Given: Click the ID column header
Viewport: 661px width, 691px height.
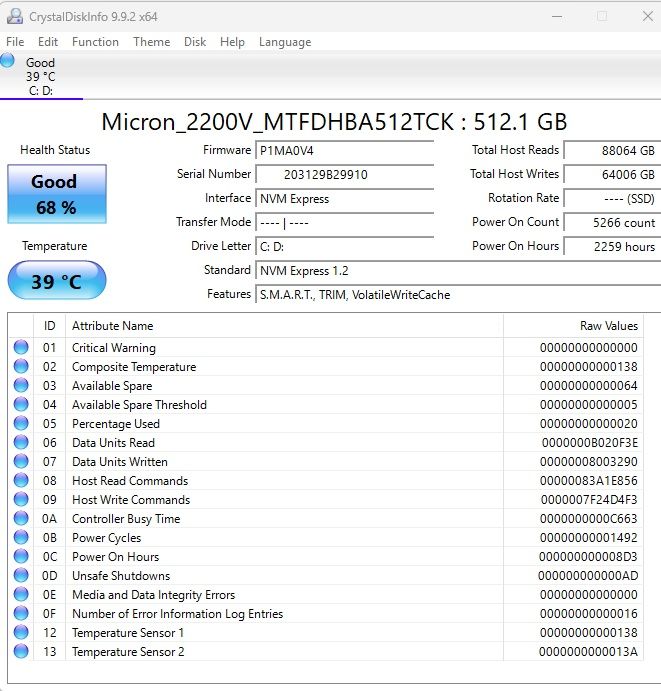Looking at the screenshot, I should (49, 326).
